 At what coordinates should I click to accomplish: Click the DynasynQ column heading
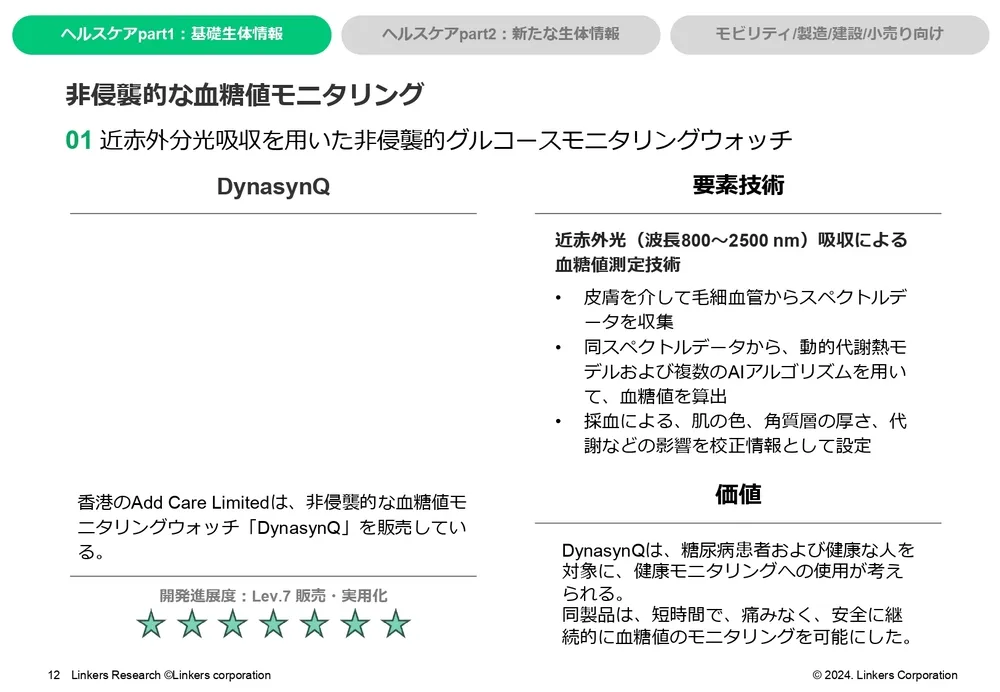tap(273, 187)
